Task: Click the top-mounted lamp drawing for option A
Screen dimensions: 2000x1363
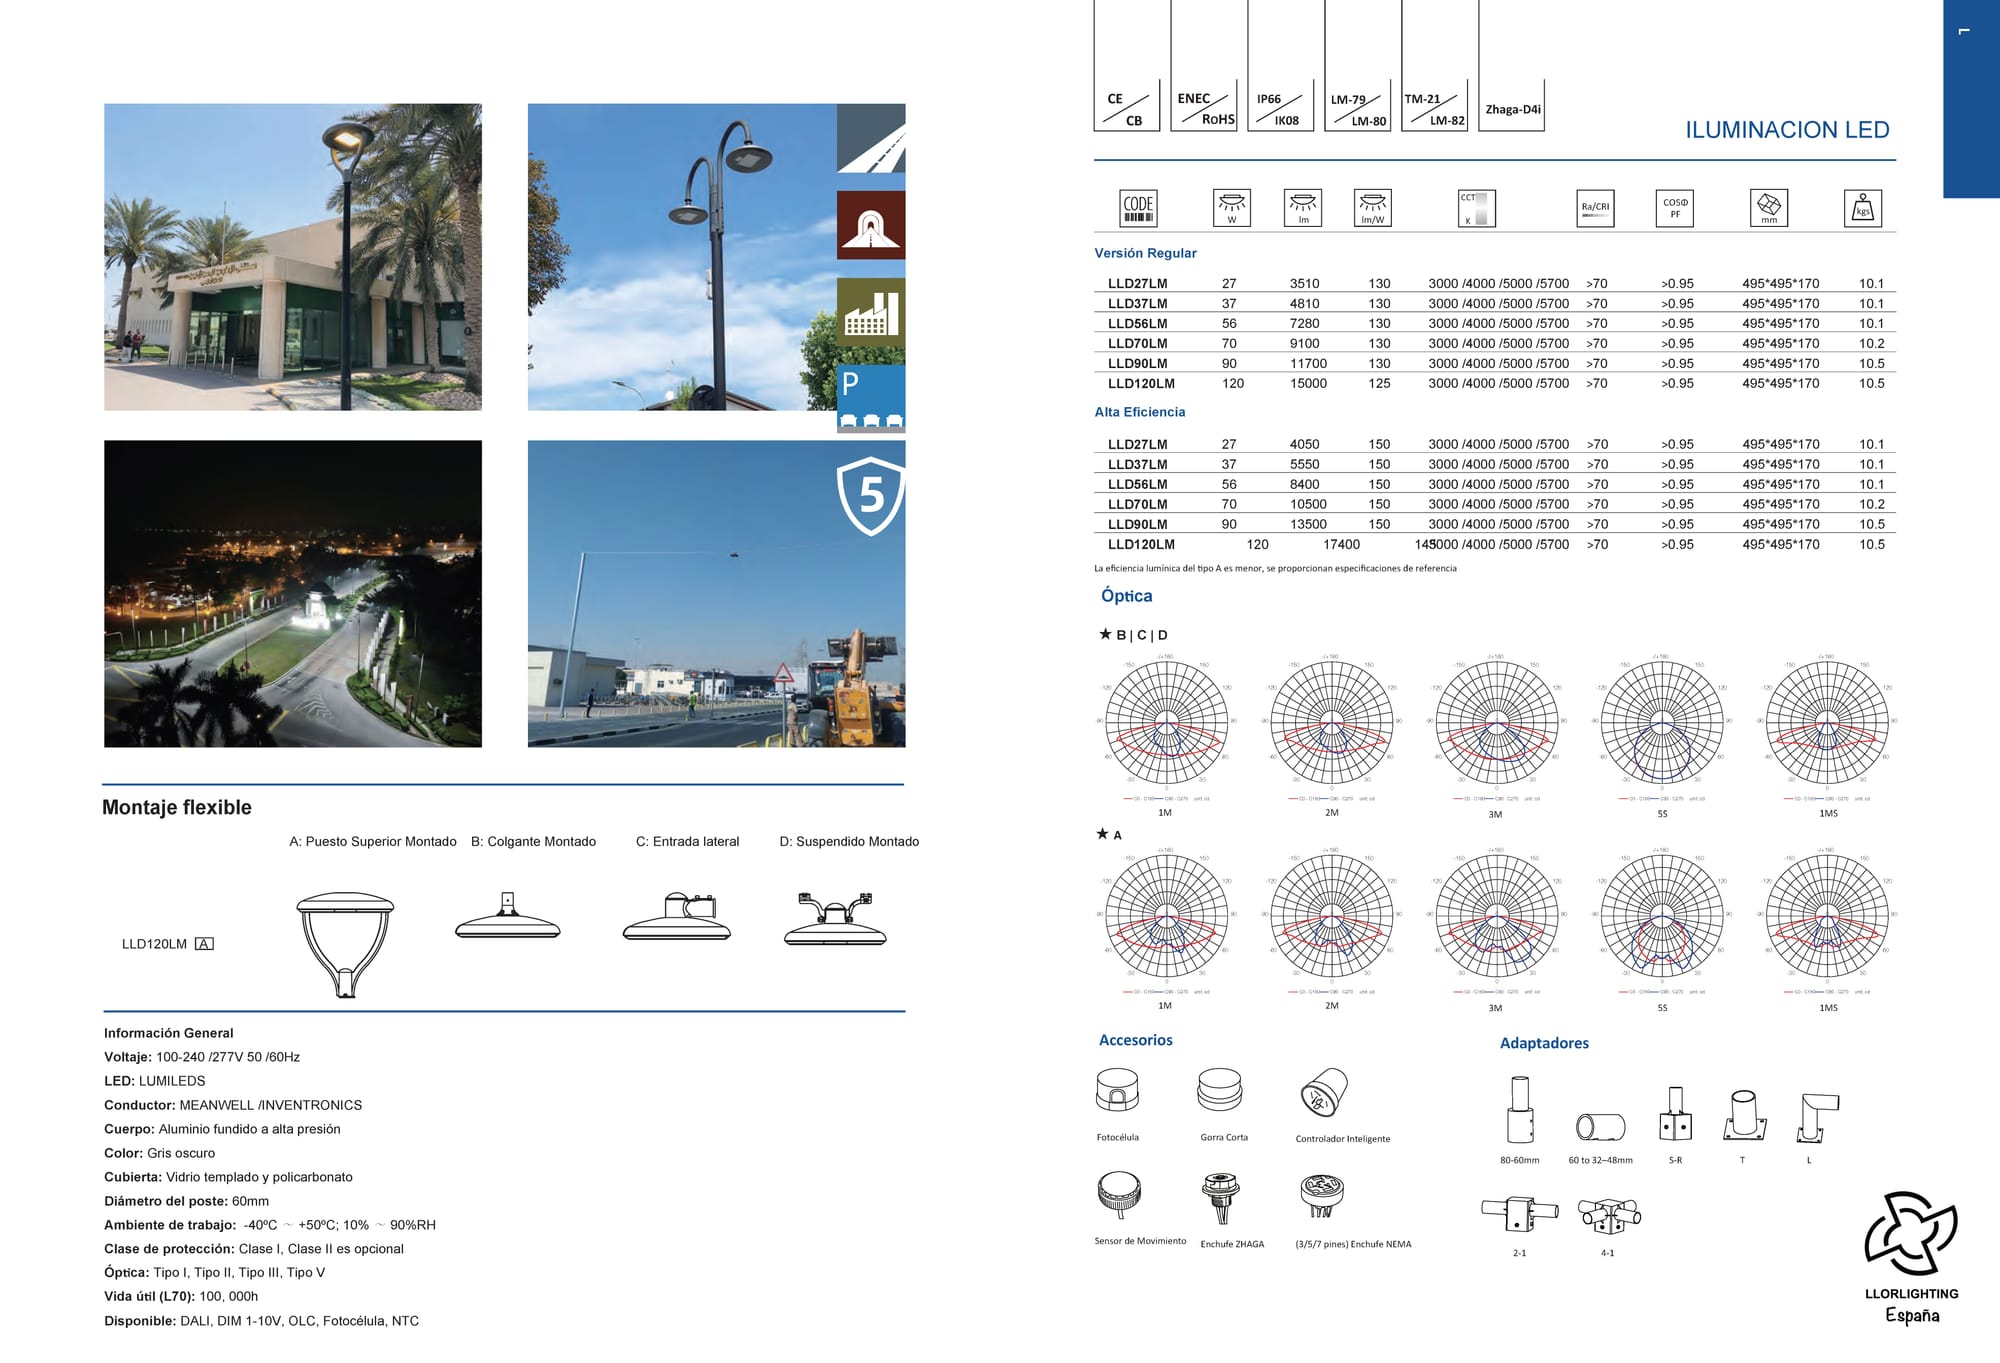Action: 345,944
